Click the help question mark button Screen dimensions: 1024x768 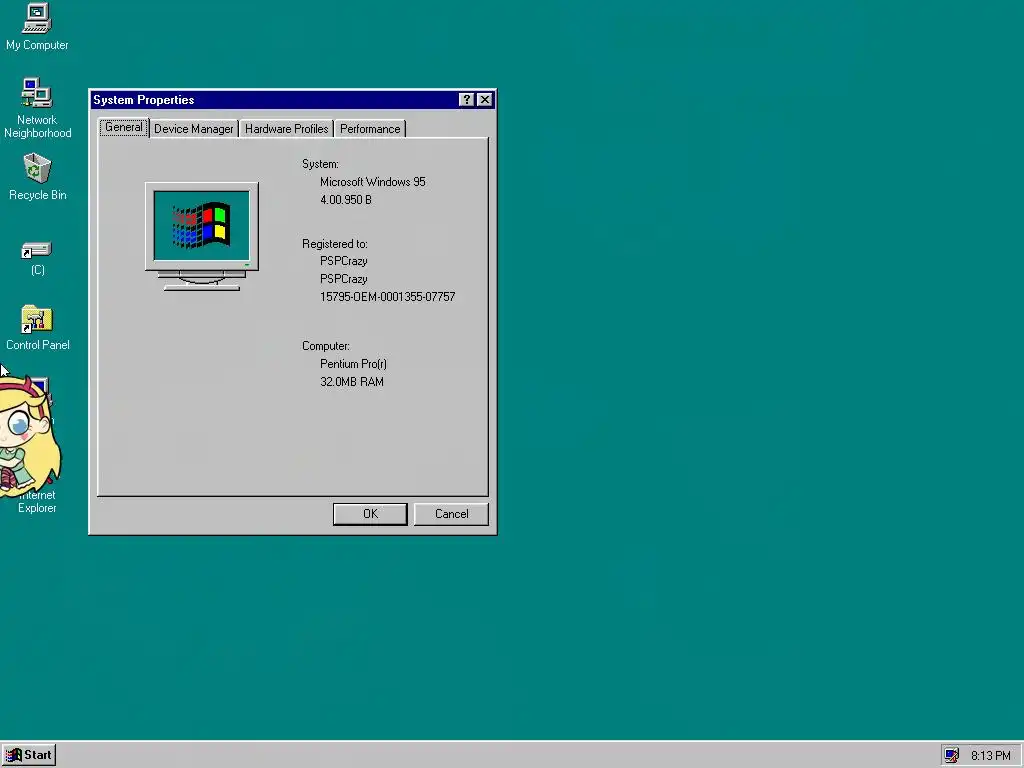(x=466, y=99)
